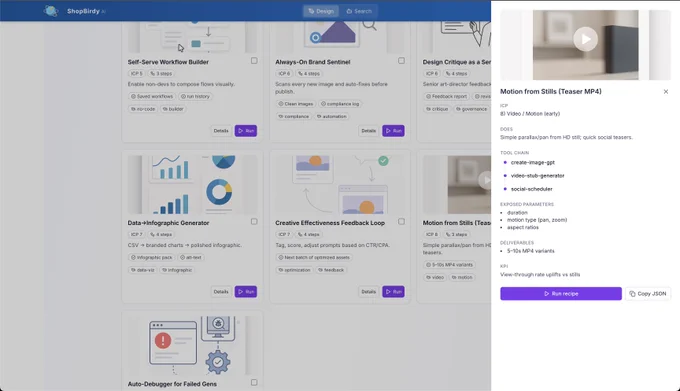Image resolution: width=680 pixels, height=391 pixels.
Task: Click the 'data-viz' tag
Action: coord(143,270)
